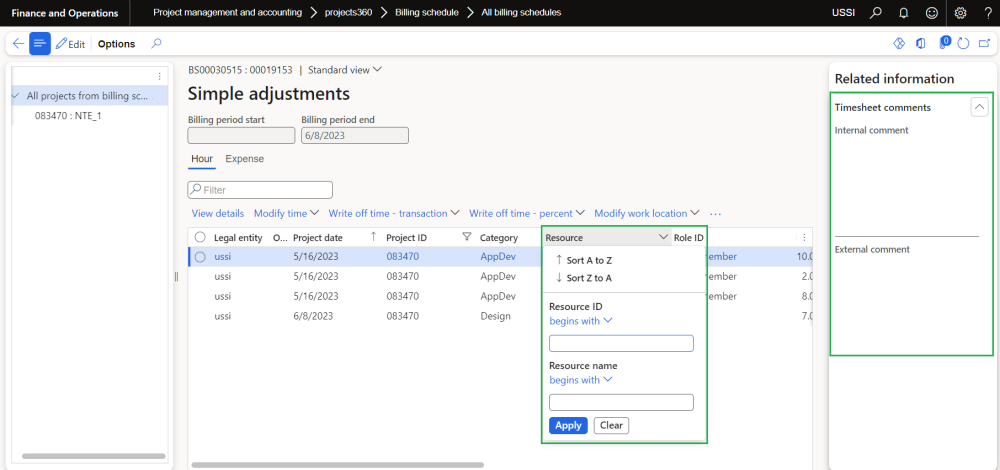Collapse the Timesheet comments section
Screen dimensions: 1000x470
(x=979, y=108)
